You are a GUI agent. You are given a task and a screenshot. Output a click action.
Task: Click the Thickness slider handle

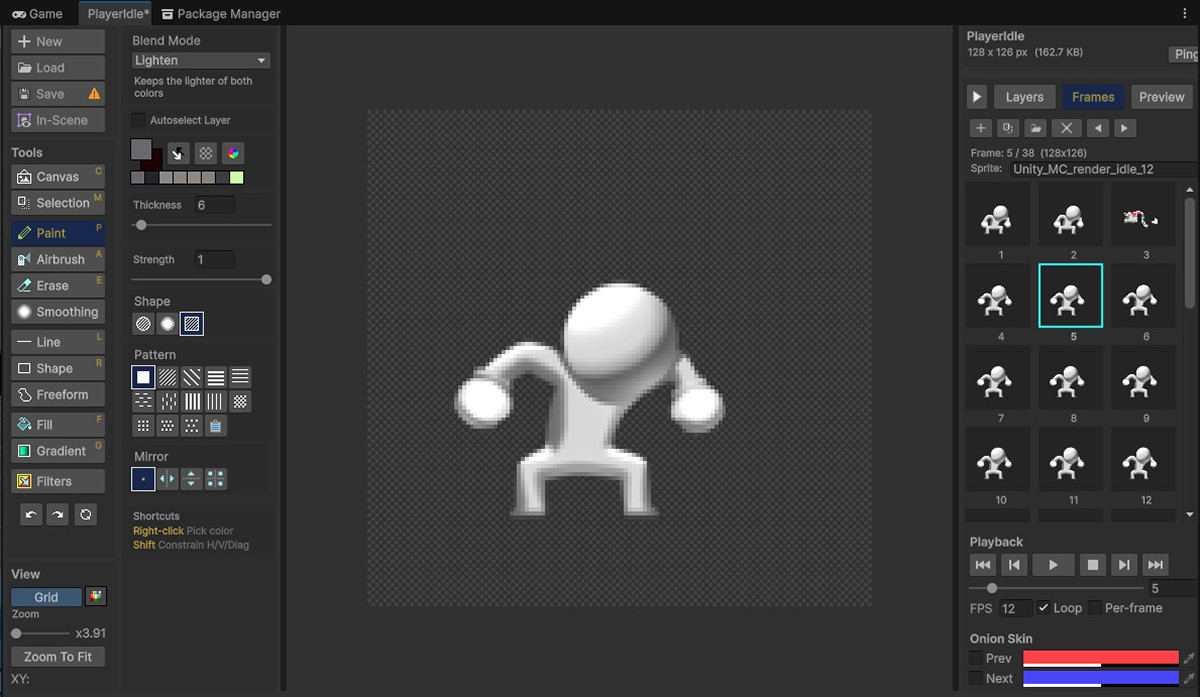point(141,225)
